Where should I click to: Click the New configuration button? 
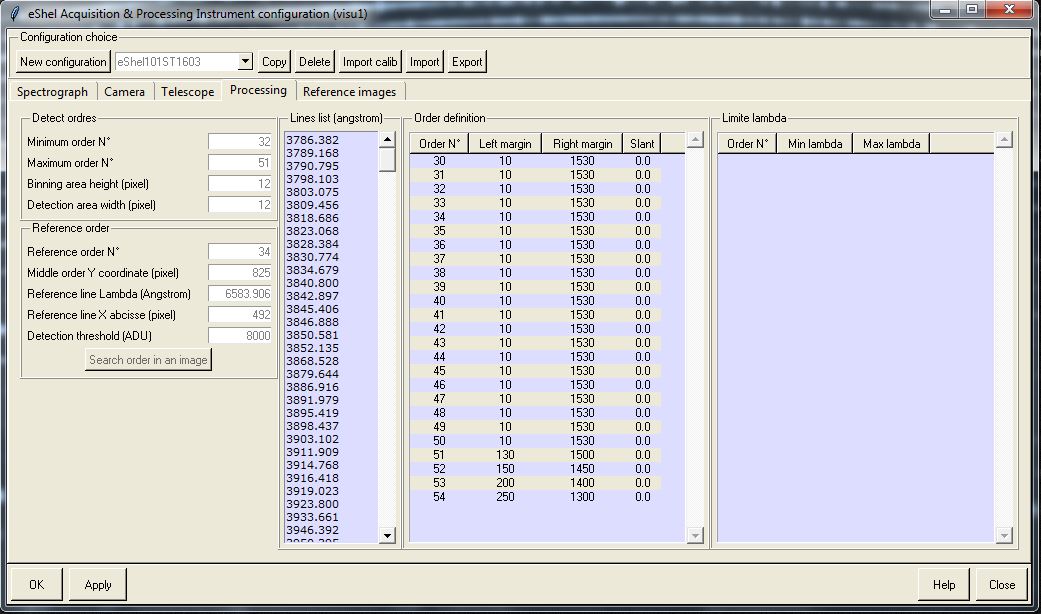(62, 60)
